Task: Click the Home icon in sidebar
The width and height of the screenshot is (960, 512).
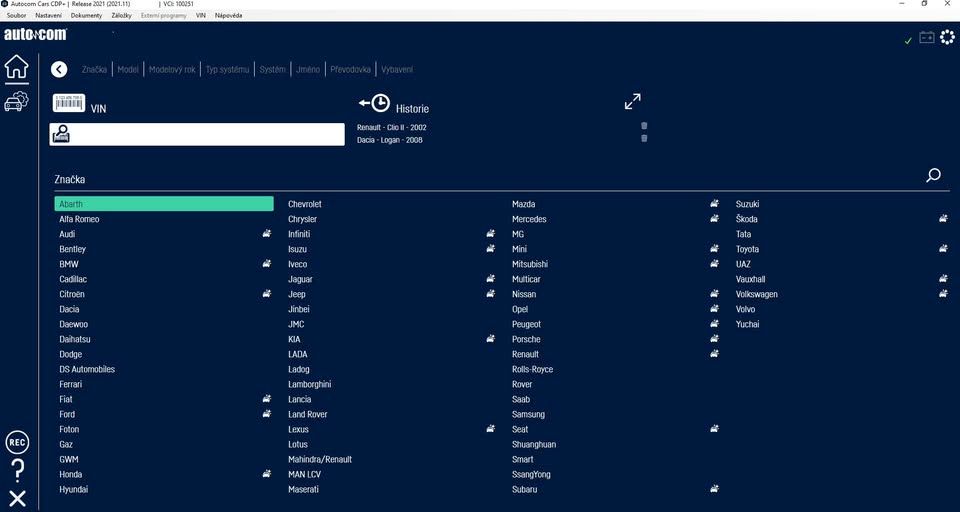Action: click(x=16, y=67)
